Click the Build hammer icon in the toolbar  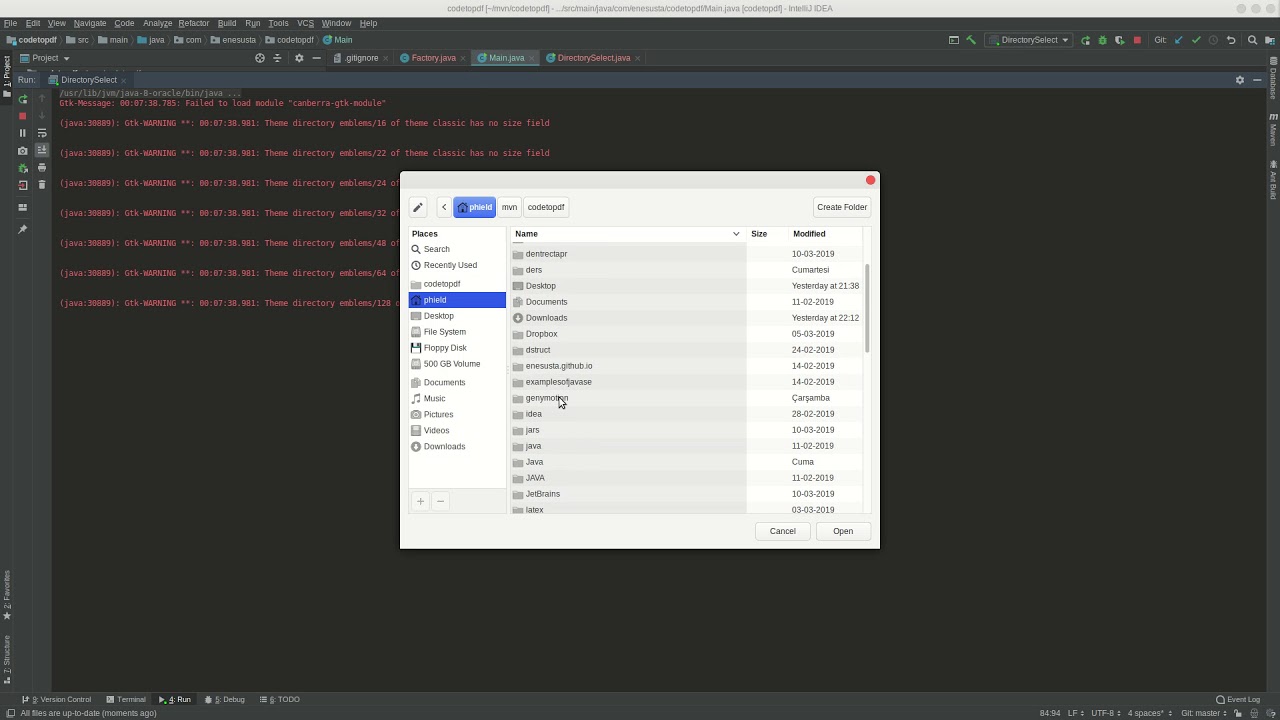click(970, 40)
